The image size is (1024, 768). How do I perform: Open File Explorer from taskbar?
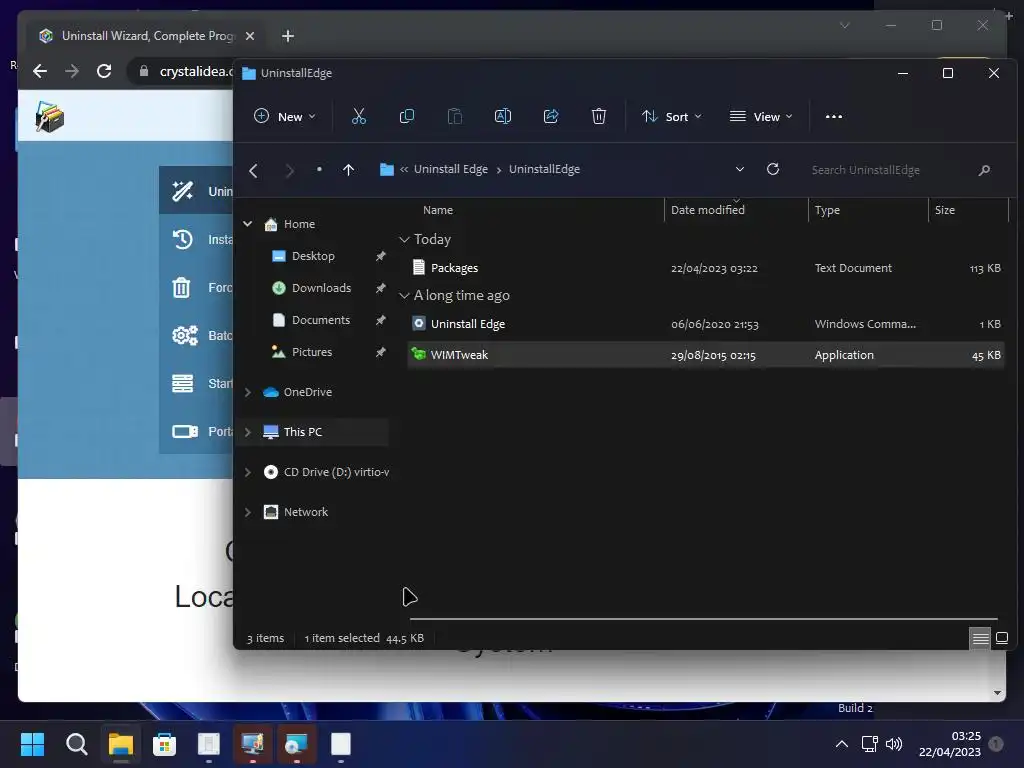tap(121, 744)
